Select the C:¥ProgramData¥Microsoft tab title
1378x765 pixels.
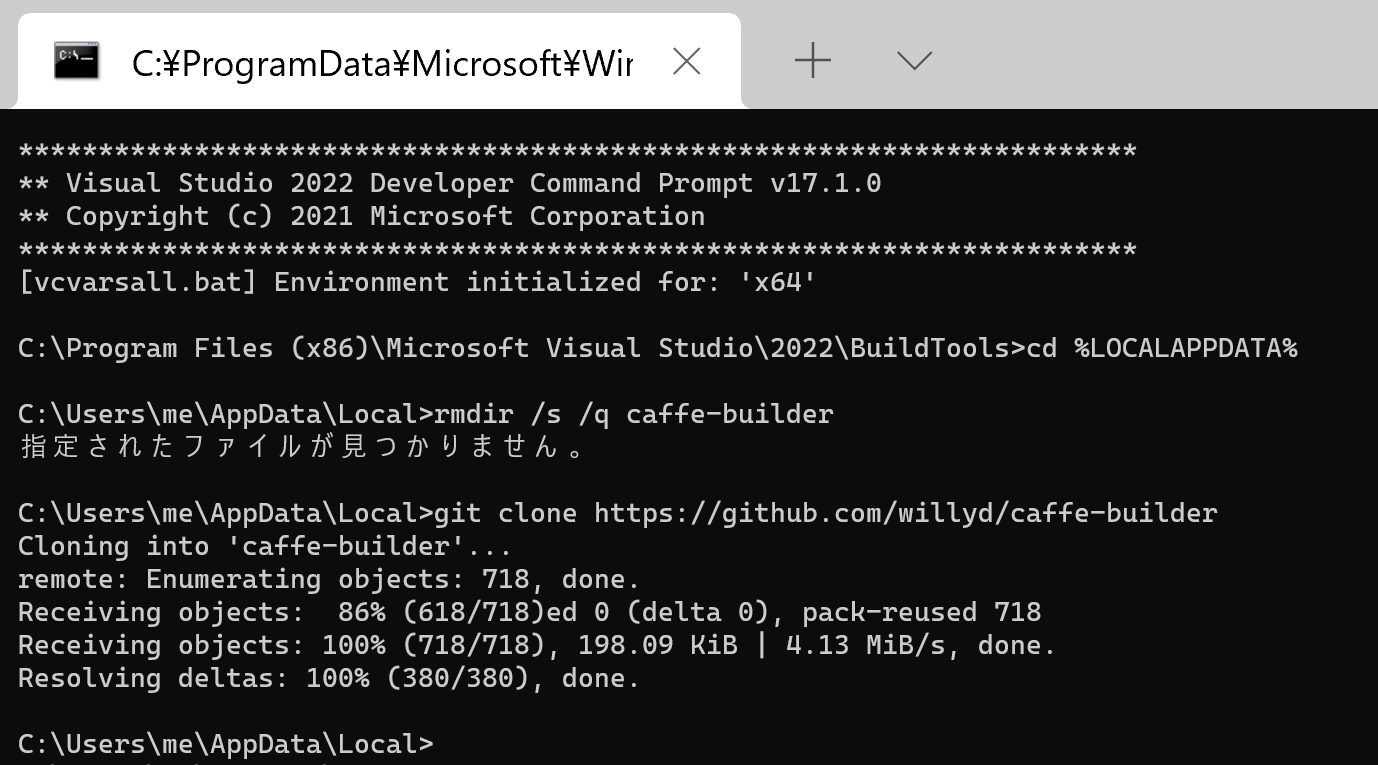point(382,64)
